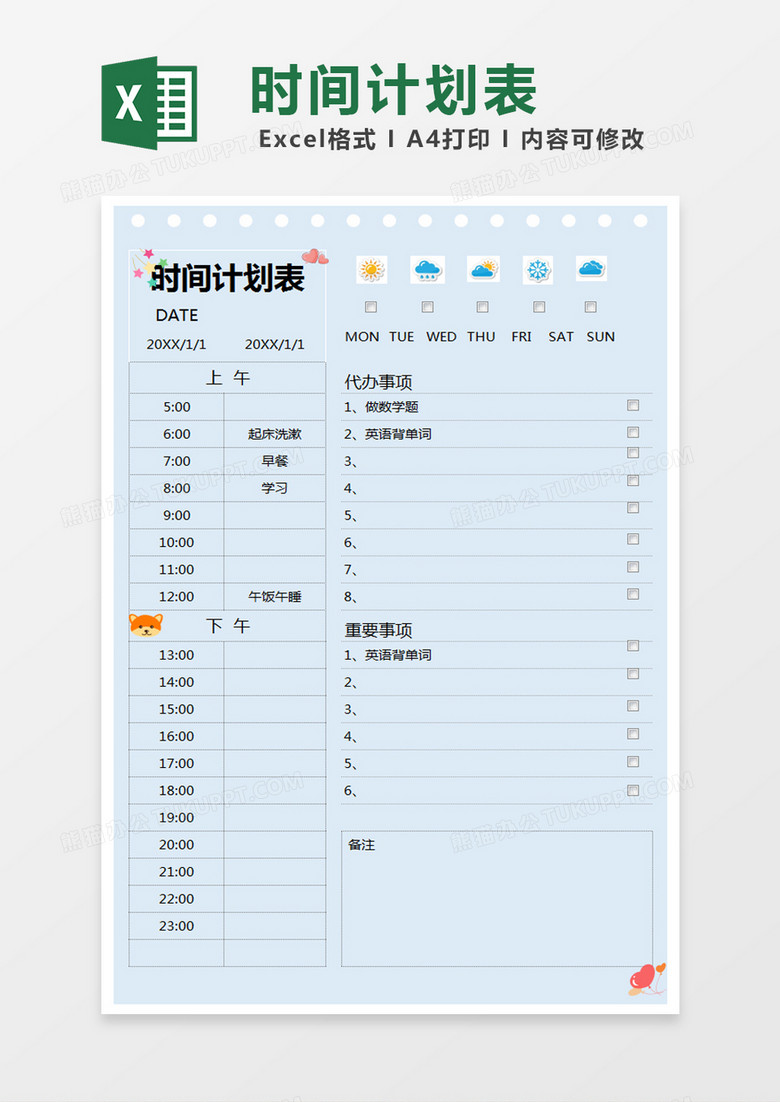Click the orange fox face icon
Screen dimensions: 780x1102
(146, 626)
